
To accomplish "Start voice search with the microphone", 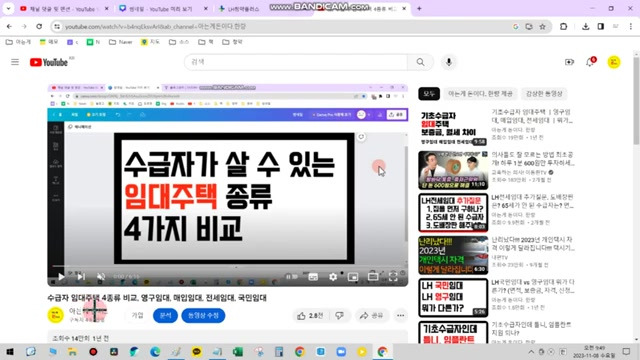I will pyautogui.click(x=449, y=62).
